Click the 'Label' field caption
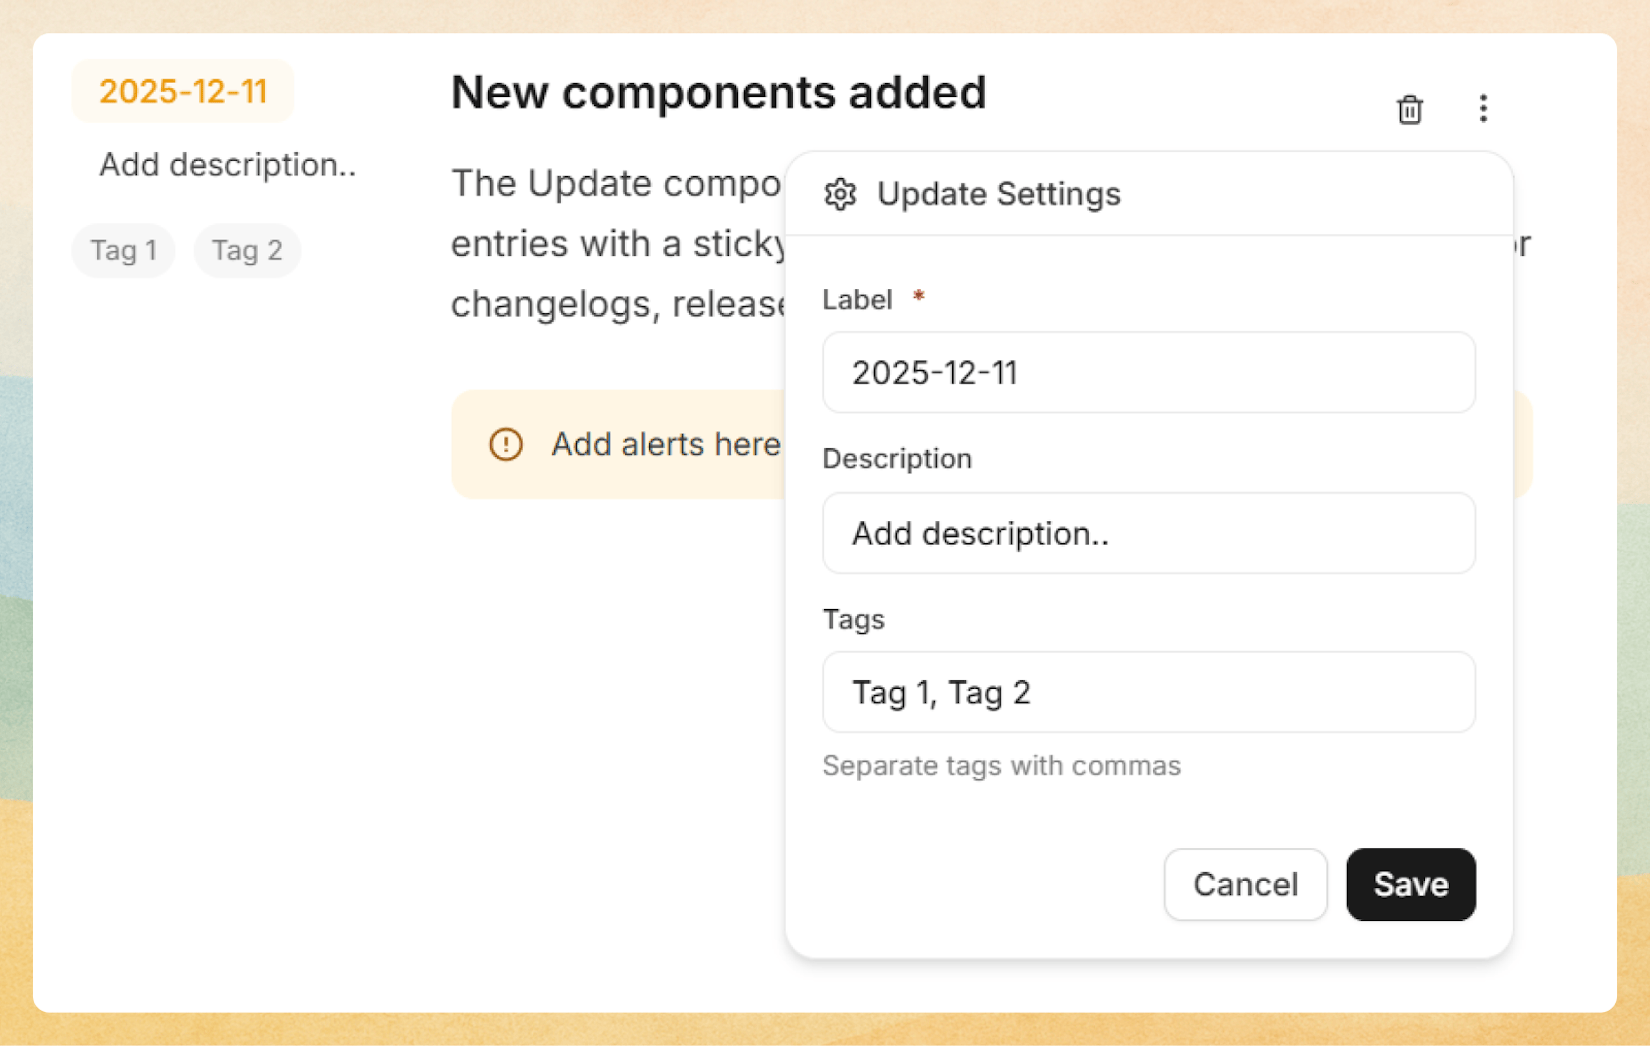This screenshot has width=1650, height=1046. coord(857,300)
